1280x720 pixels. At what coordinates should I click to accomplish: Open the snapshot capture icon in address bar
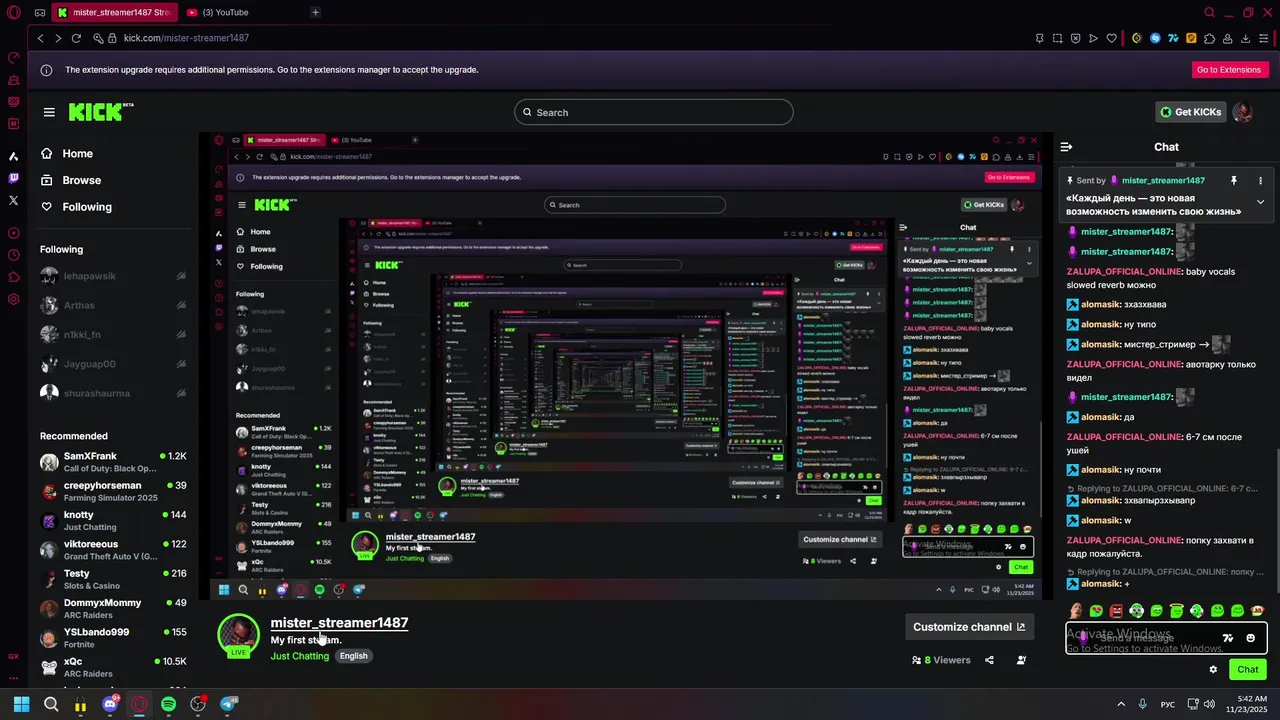click(x=1057, y=38)
